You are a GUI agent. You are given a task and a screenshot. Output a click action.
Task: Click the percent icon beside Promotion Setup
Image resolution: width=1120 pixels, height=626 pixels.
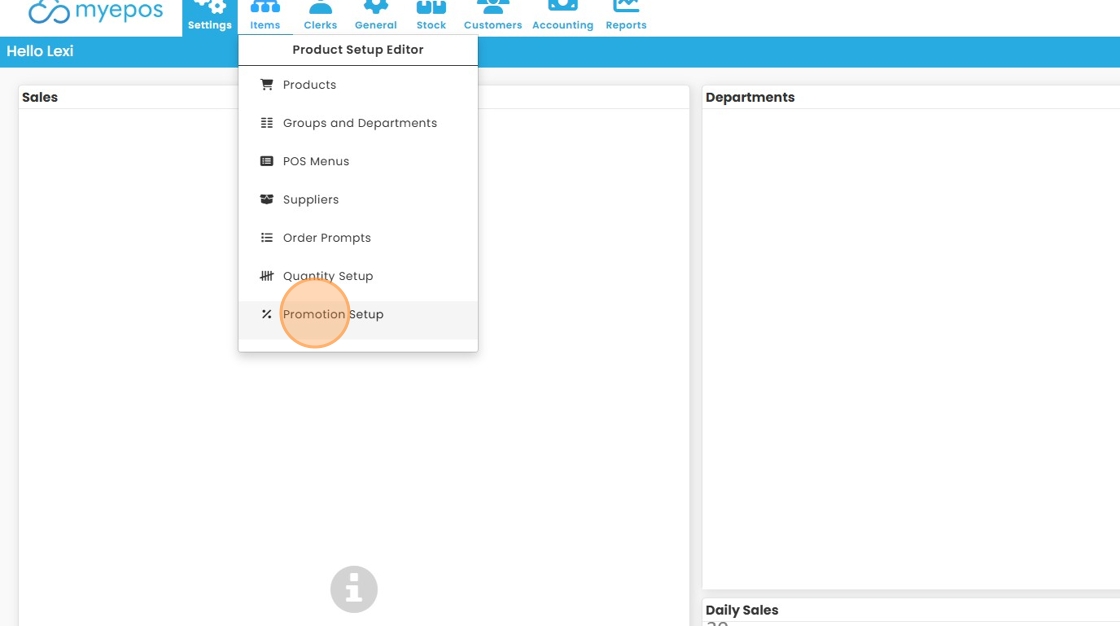click(266, 314)
